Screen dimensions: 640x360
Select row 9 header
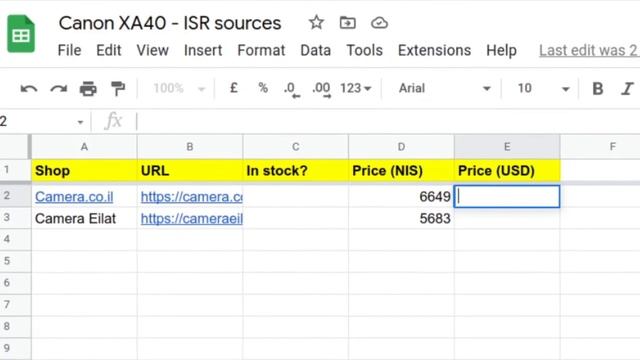point(15,349)
